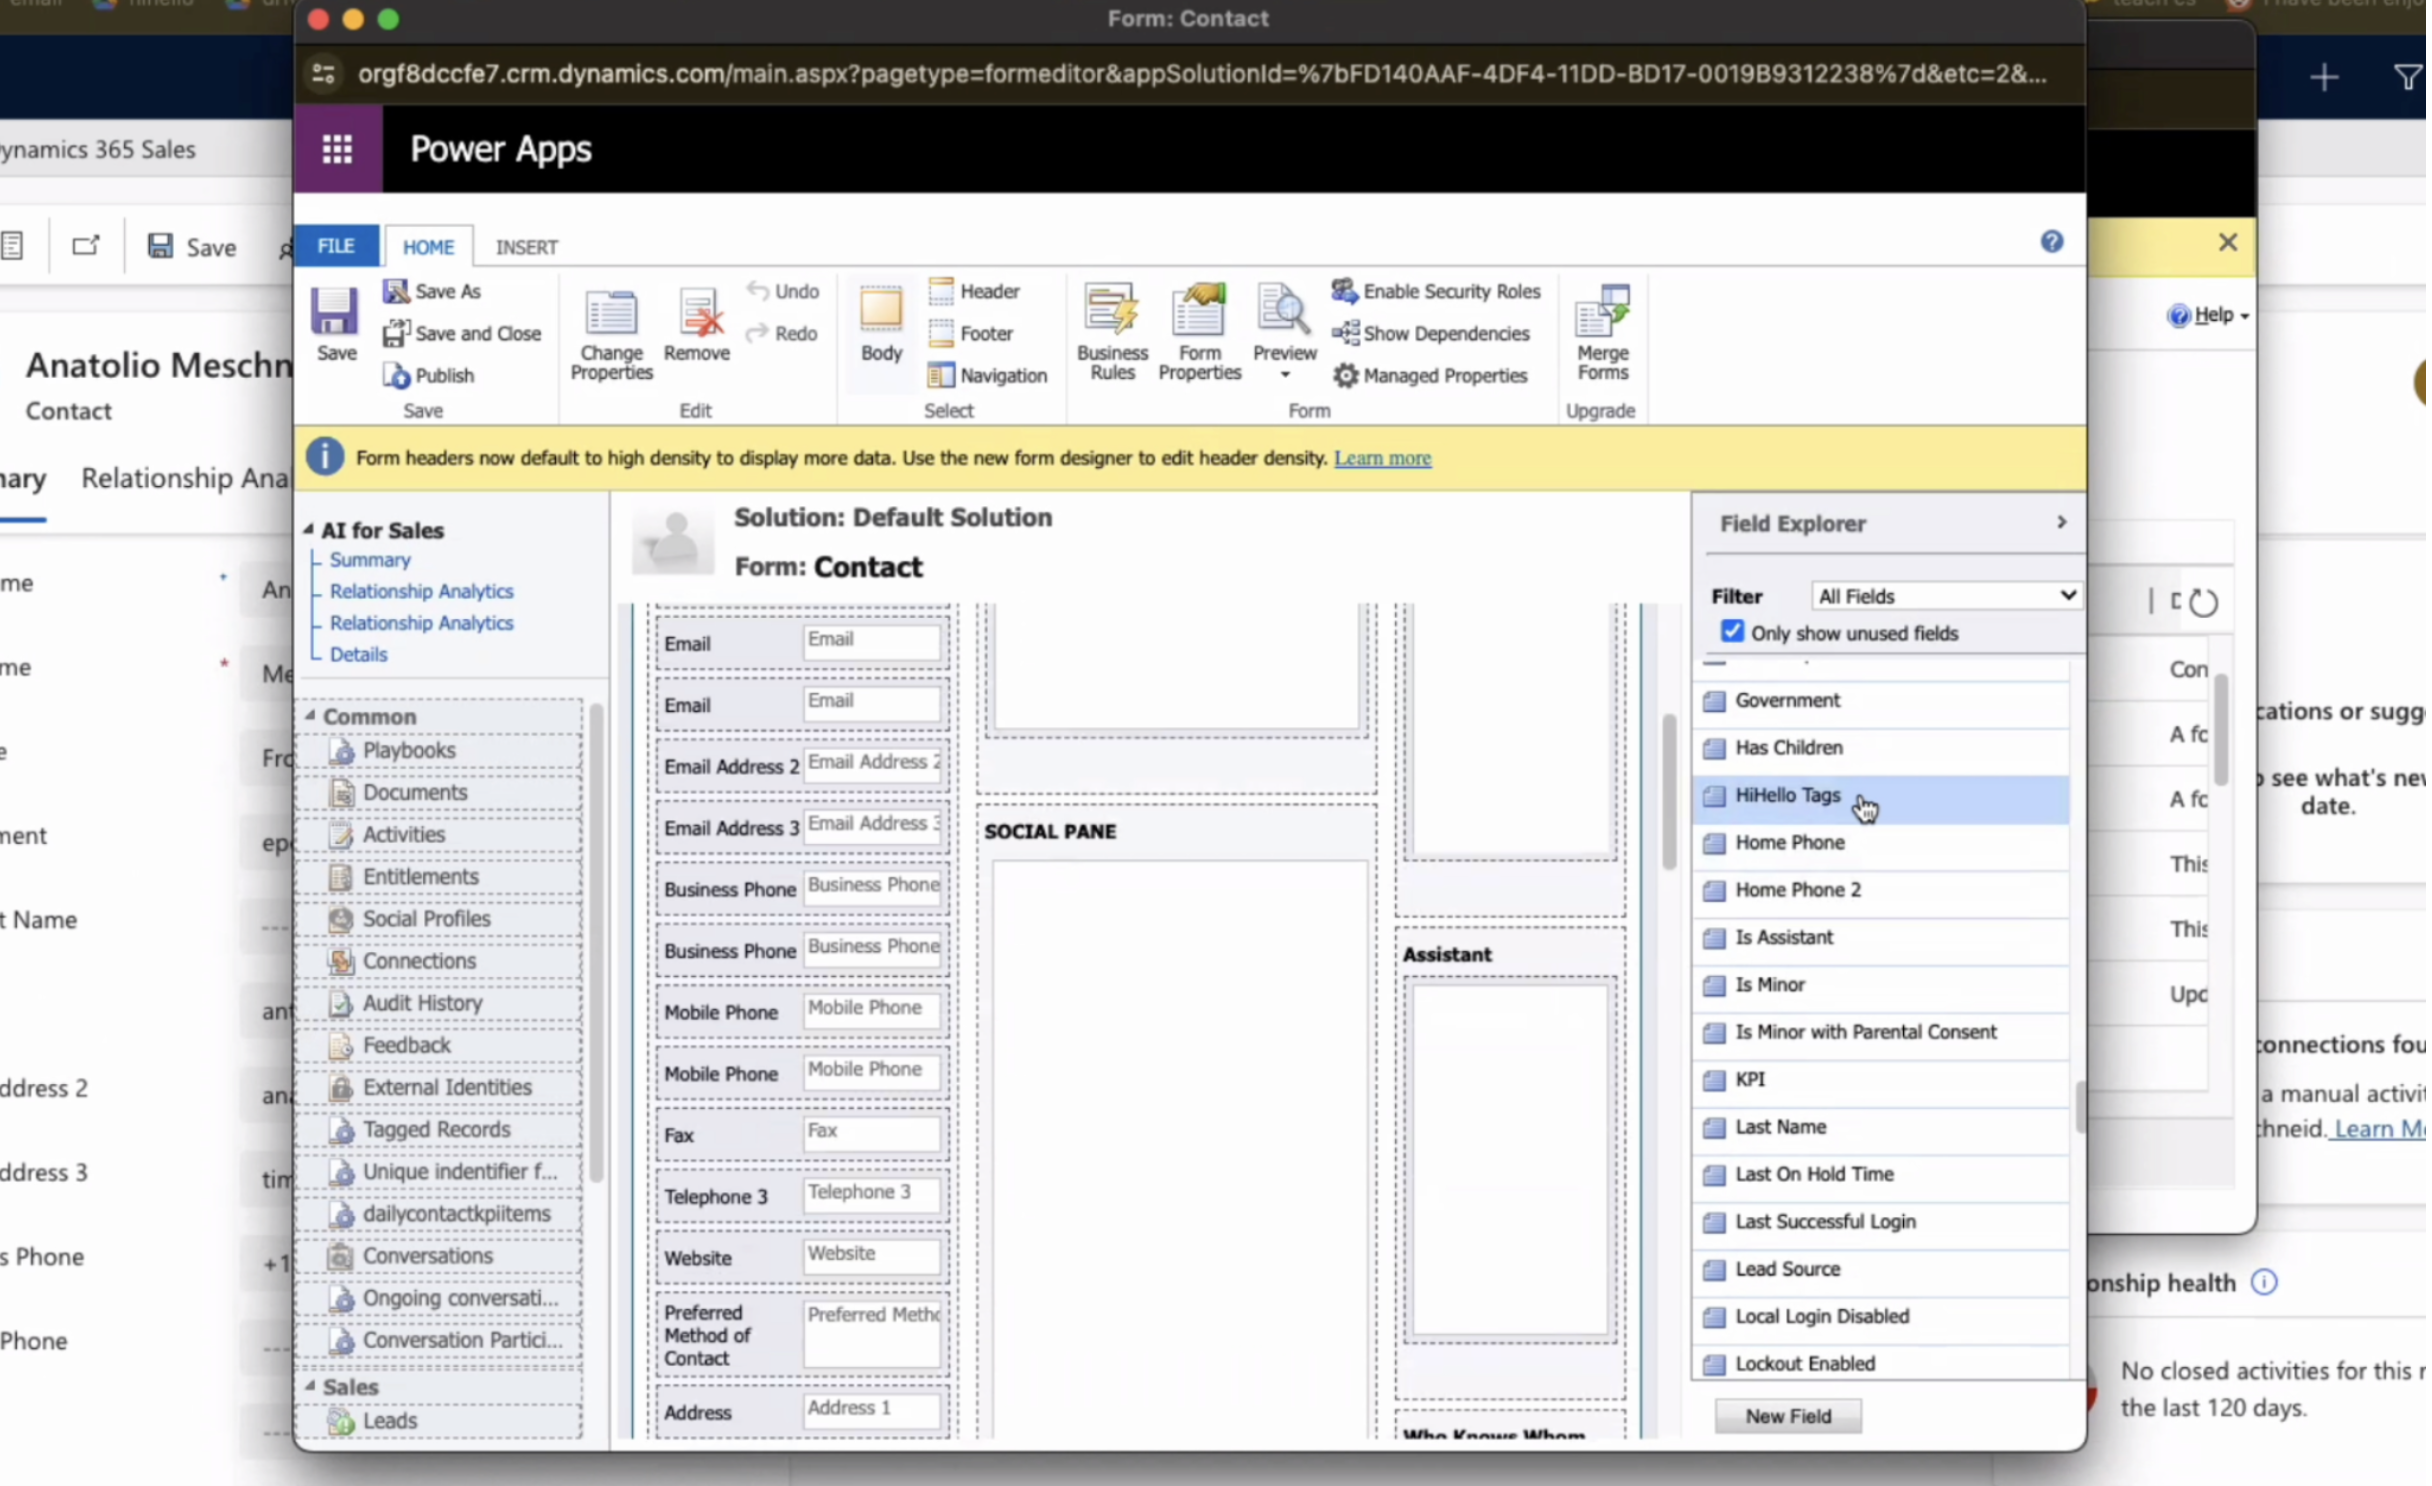Open the Power Apps app launcher waffle
The width and height of the screenshot is (2432, 1486).
pyautogui.click(x=338, y=149)
